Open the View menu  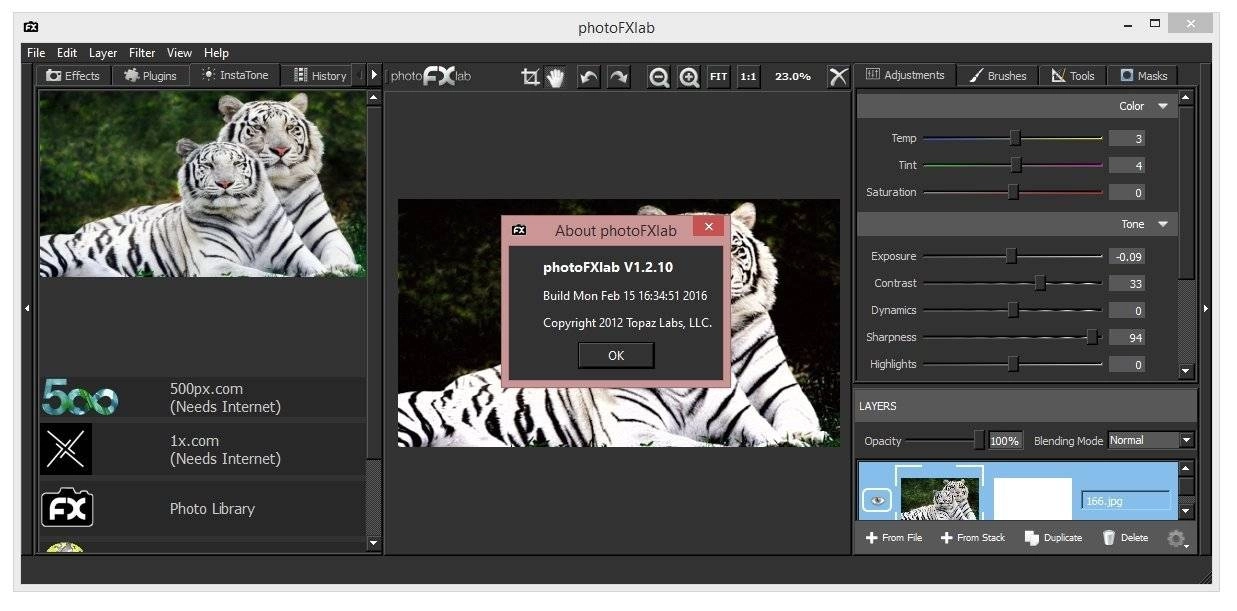click(180, 53)
